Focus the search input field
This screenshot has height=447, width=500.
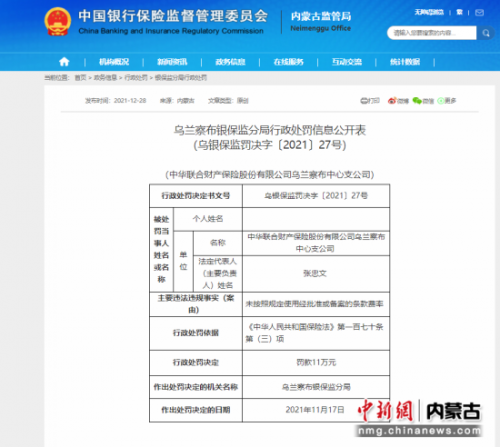(x=432, y=33)
